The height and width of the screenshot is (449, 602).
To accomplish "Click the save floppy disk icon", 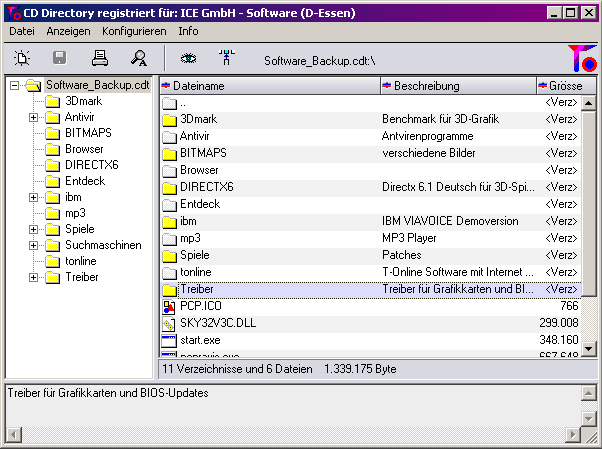I will pos(59,58).
